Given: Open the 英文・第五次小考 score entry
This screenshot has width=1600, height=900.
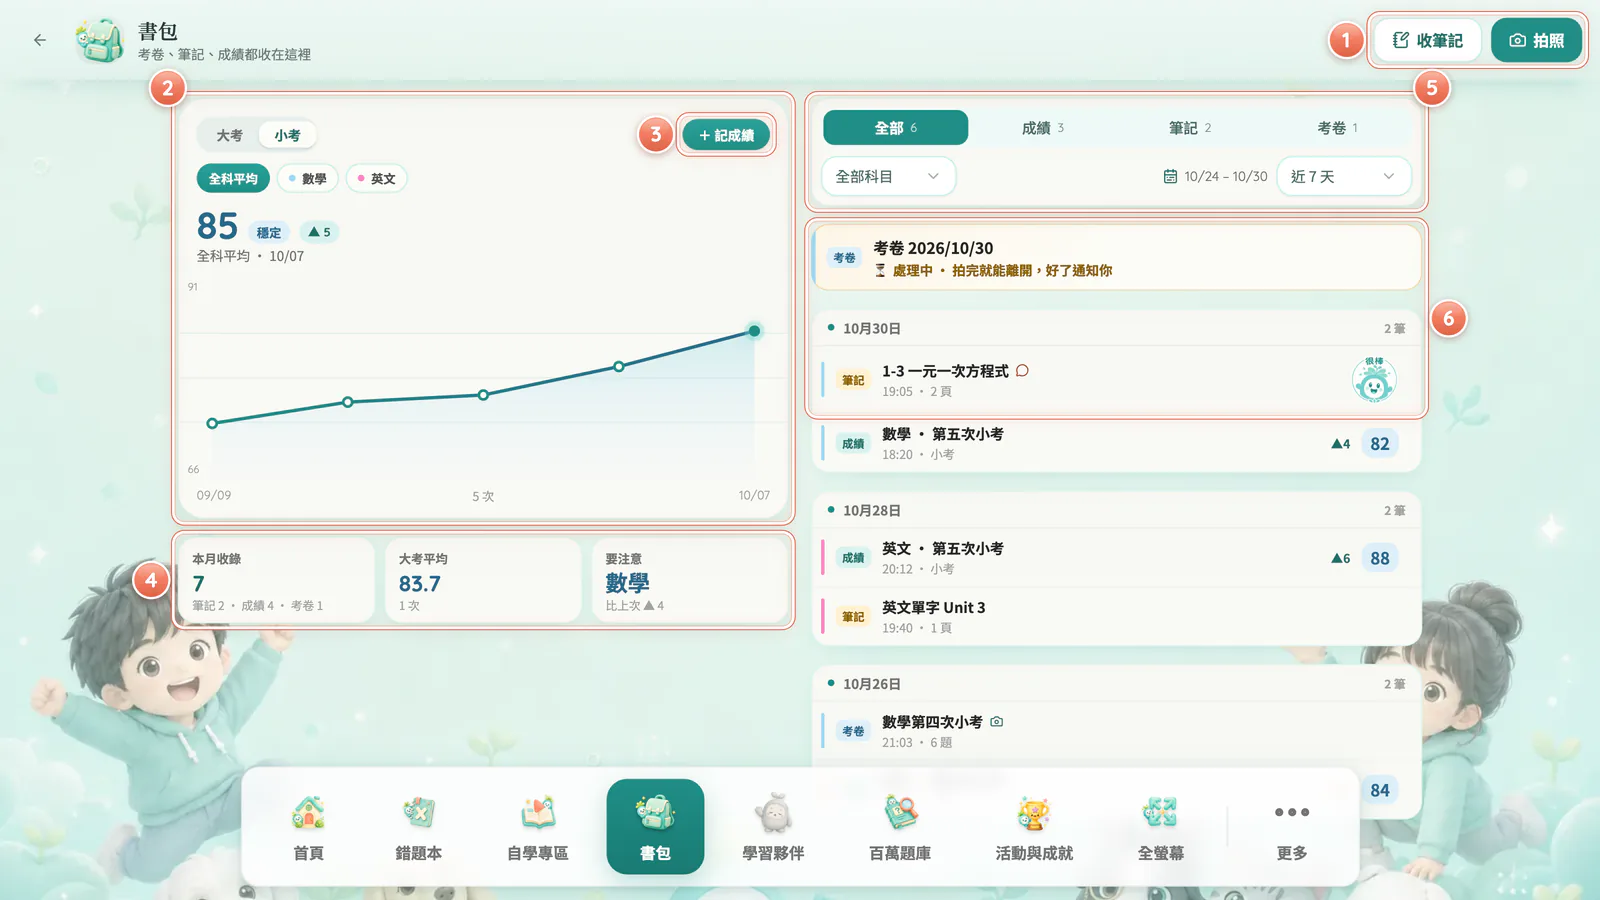Looking at the screenshot, I should point(1117,558).
